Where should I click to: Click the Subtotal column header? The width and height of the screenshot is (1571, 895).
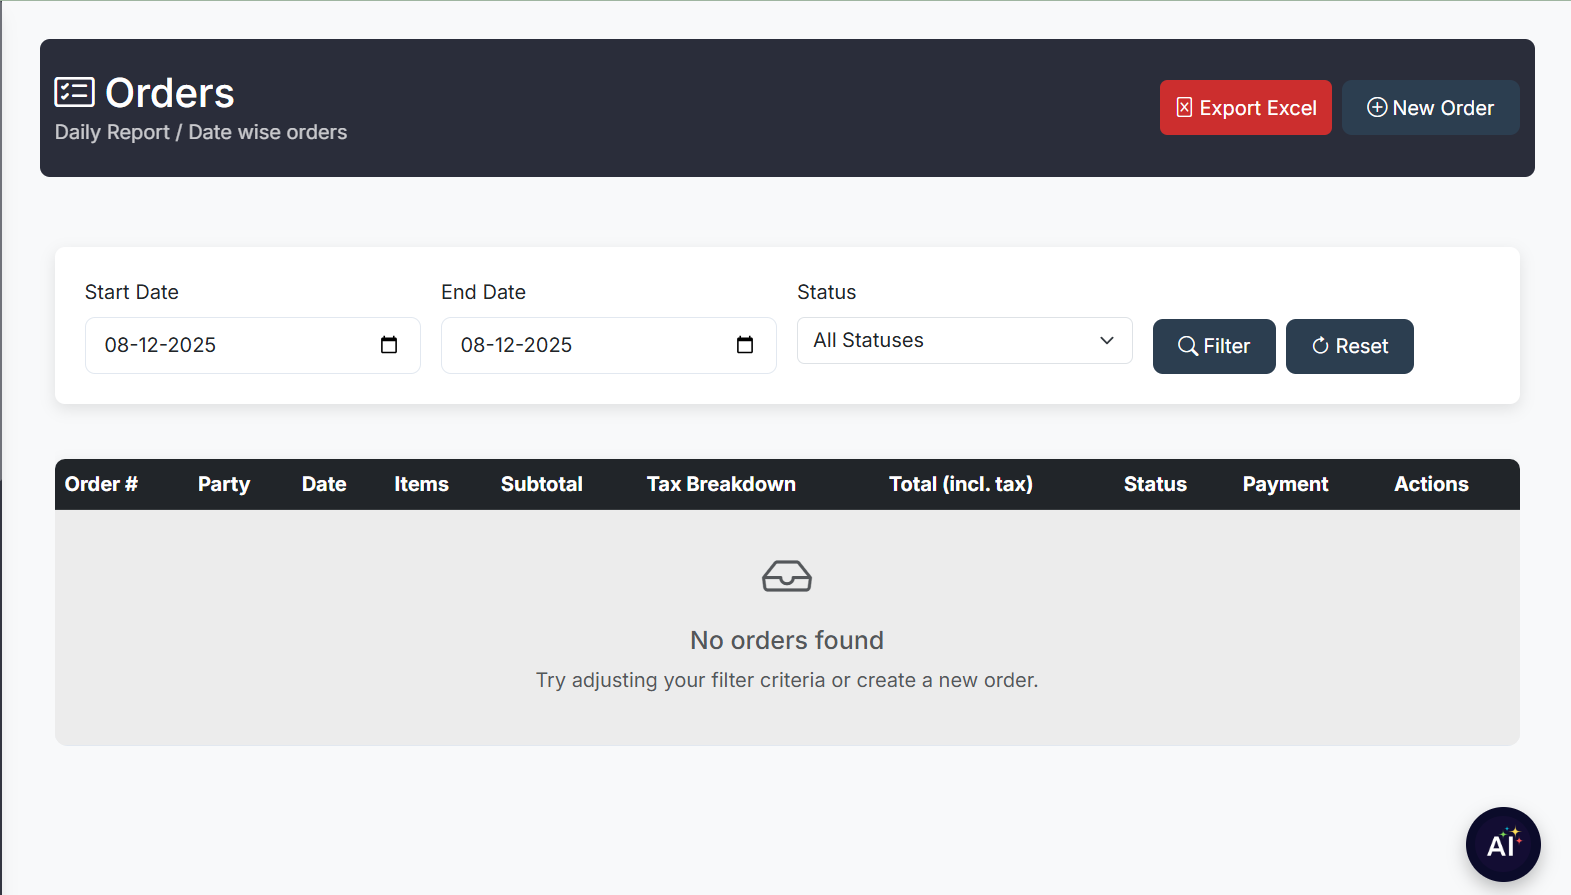coord(541,484)
